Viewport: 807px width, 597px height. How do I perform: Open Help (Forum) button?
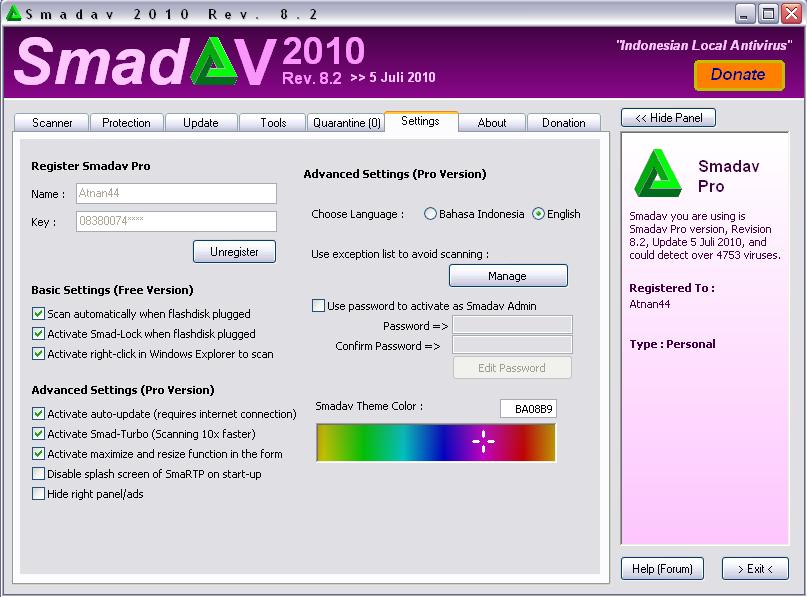(x=662, y=569)
